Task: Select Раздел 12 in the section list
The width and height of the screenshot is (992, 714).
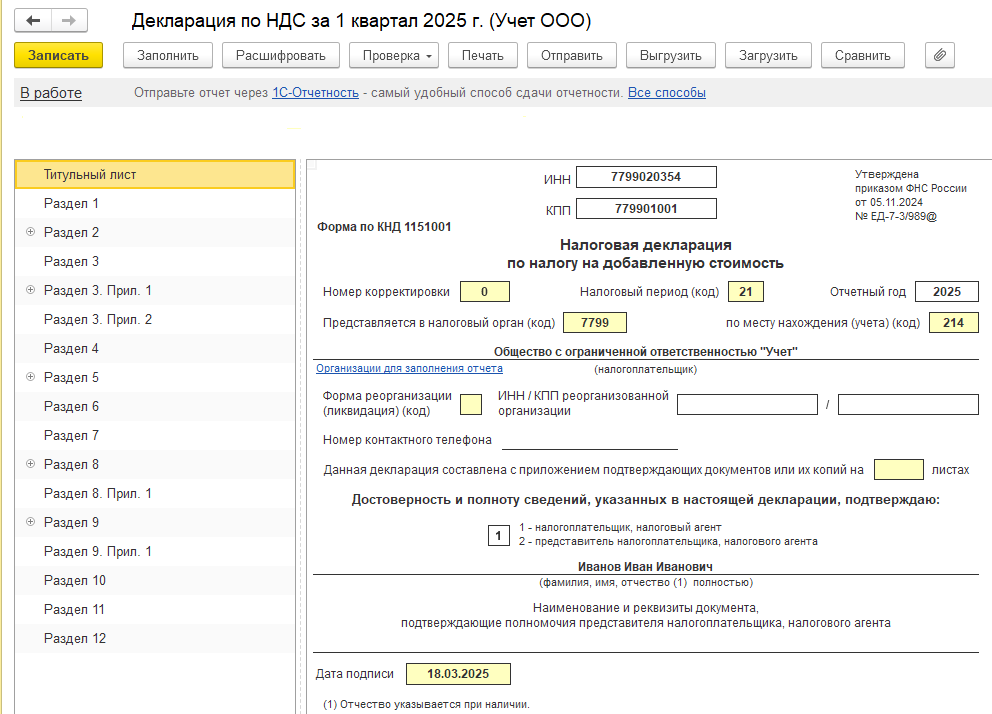Action: (x=75, y=638)
